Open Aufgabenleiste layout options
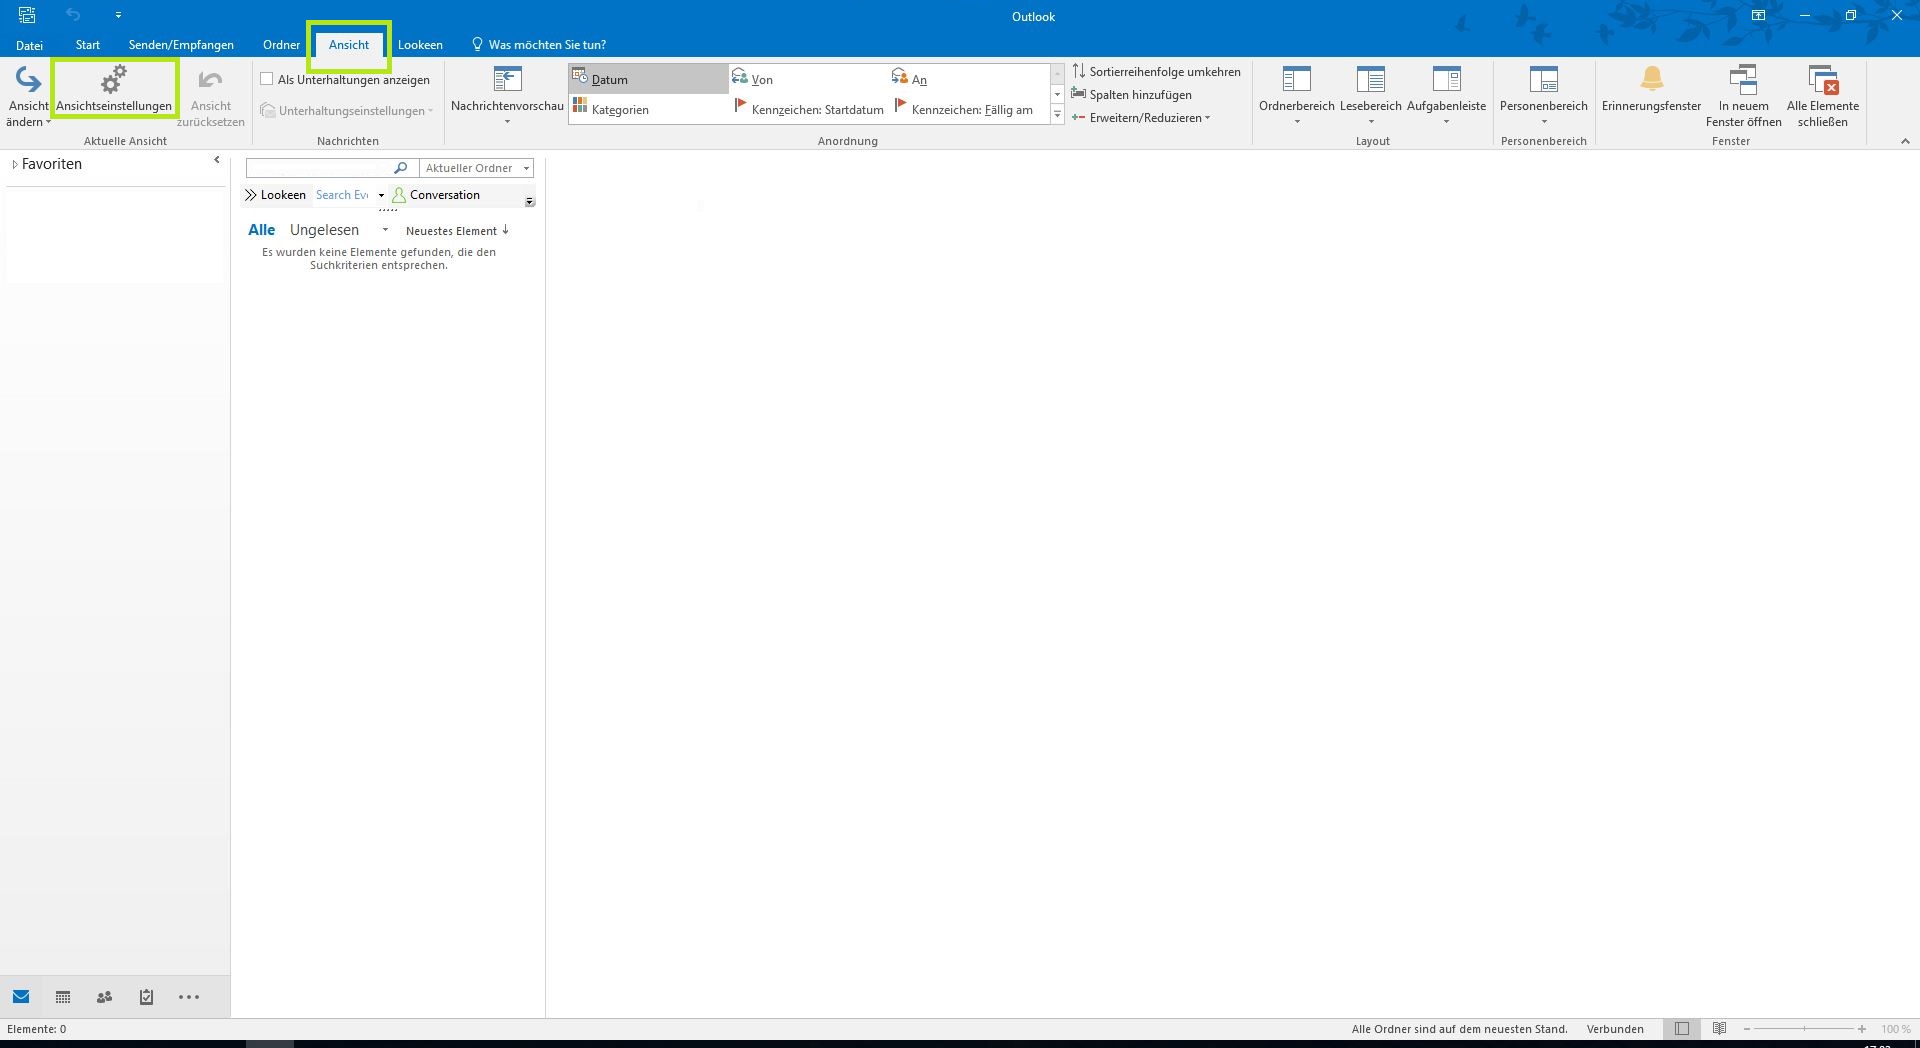The width and height of the screenshot is (1920, 1048). point(1446,96)
